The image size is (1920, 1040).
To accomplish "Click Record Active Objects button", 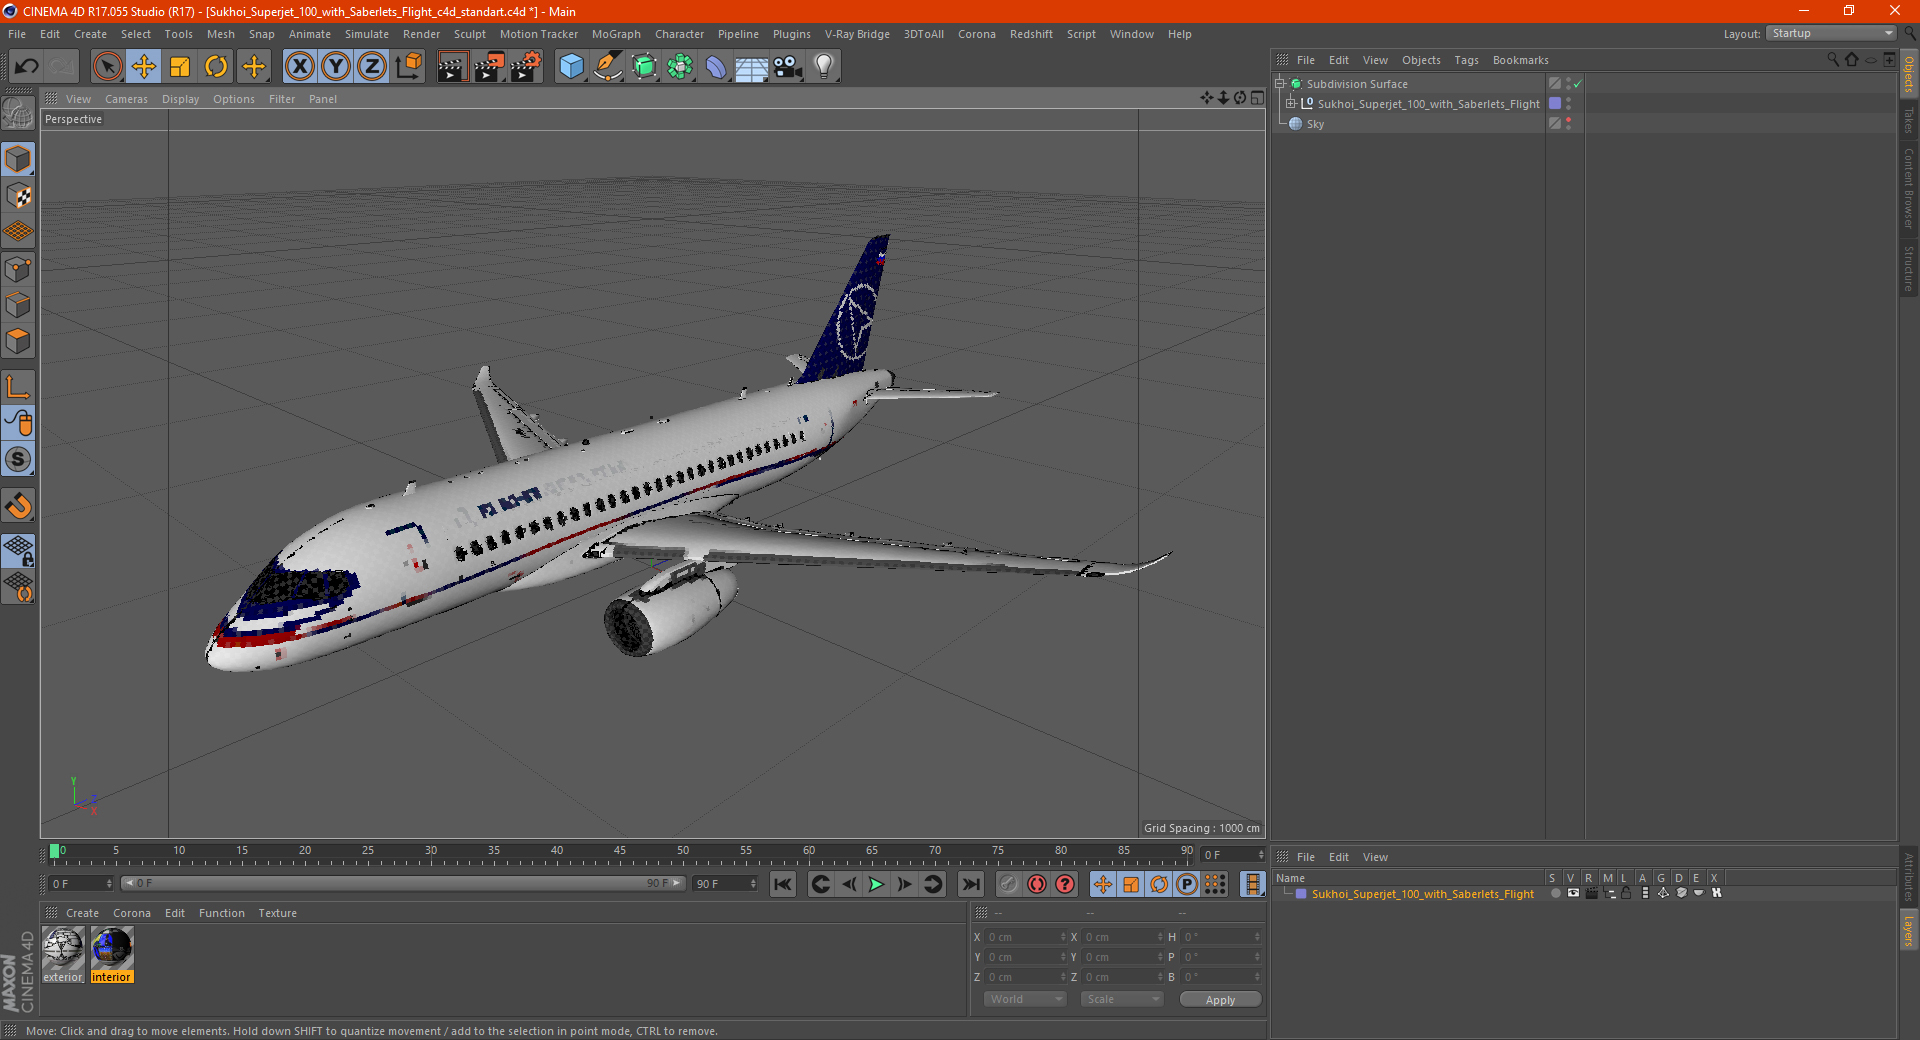I will tap(1009, 884).
